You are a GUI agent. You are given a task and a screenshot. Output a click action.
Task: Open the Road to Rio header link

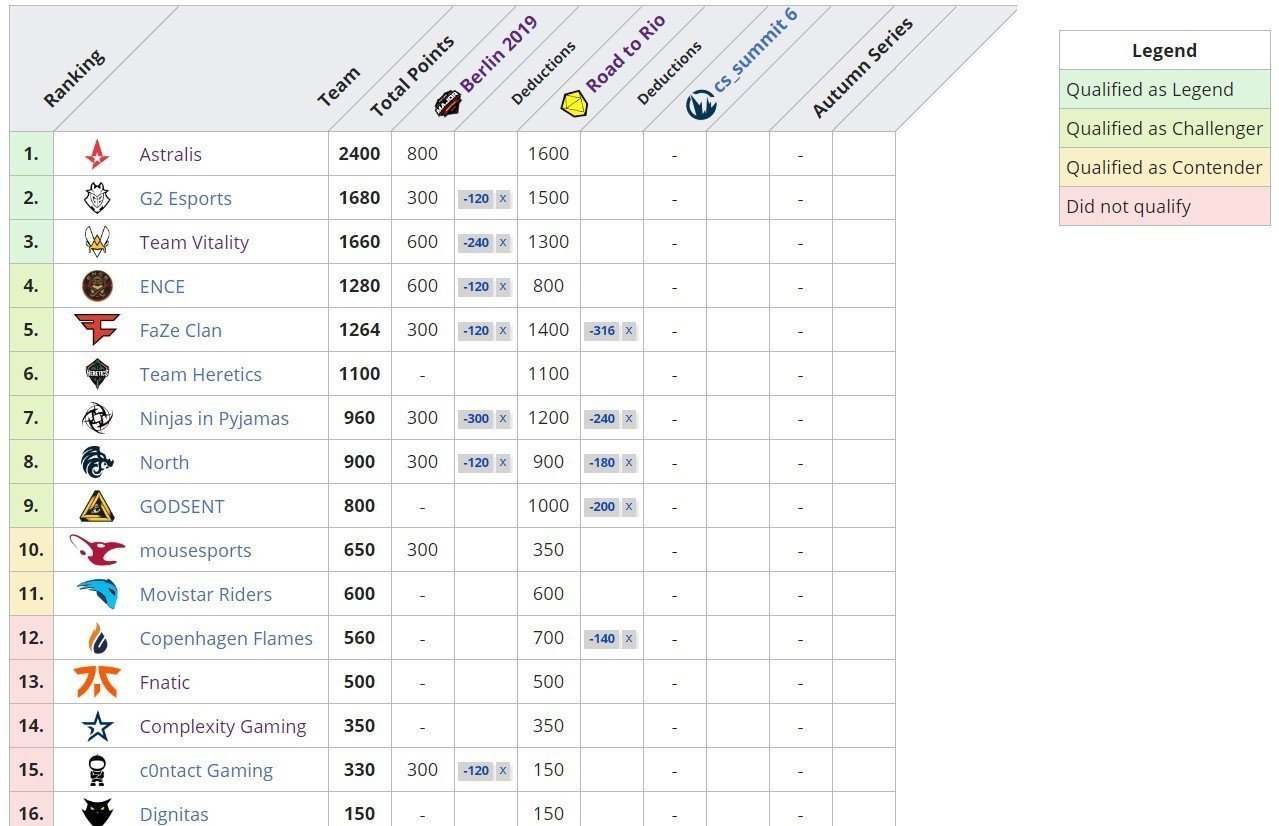[624, 55]
